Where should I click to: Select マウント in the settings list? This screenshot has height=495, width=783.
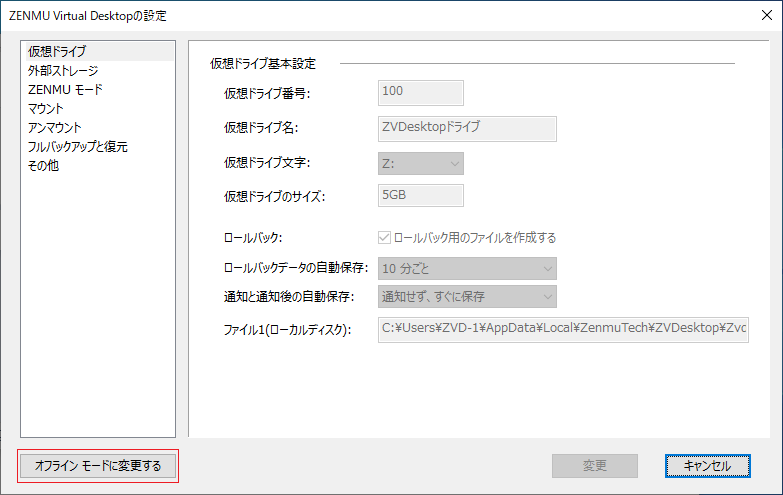click(x=45, y=108)
